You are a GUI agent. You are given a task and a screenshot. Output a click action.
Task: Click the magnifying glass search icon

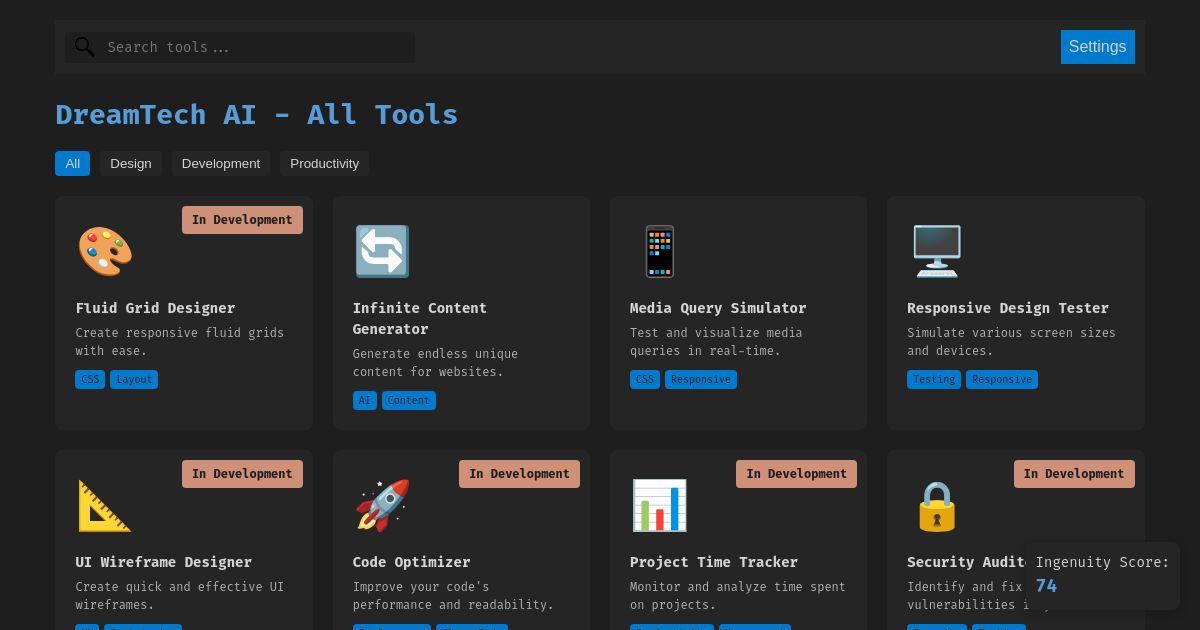pyautogui.click(x=85, y=47)
